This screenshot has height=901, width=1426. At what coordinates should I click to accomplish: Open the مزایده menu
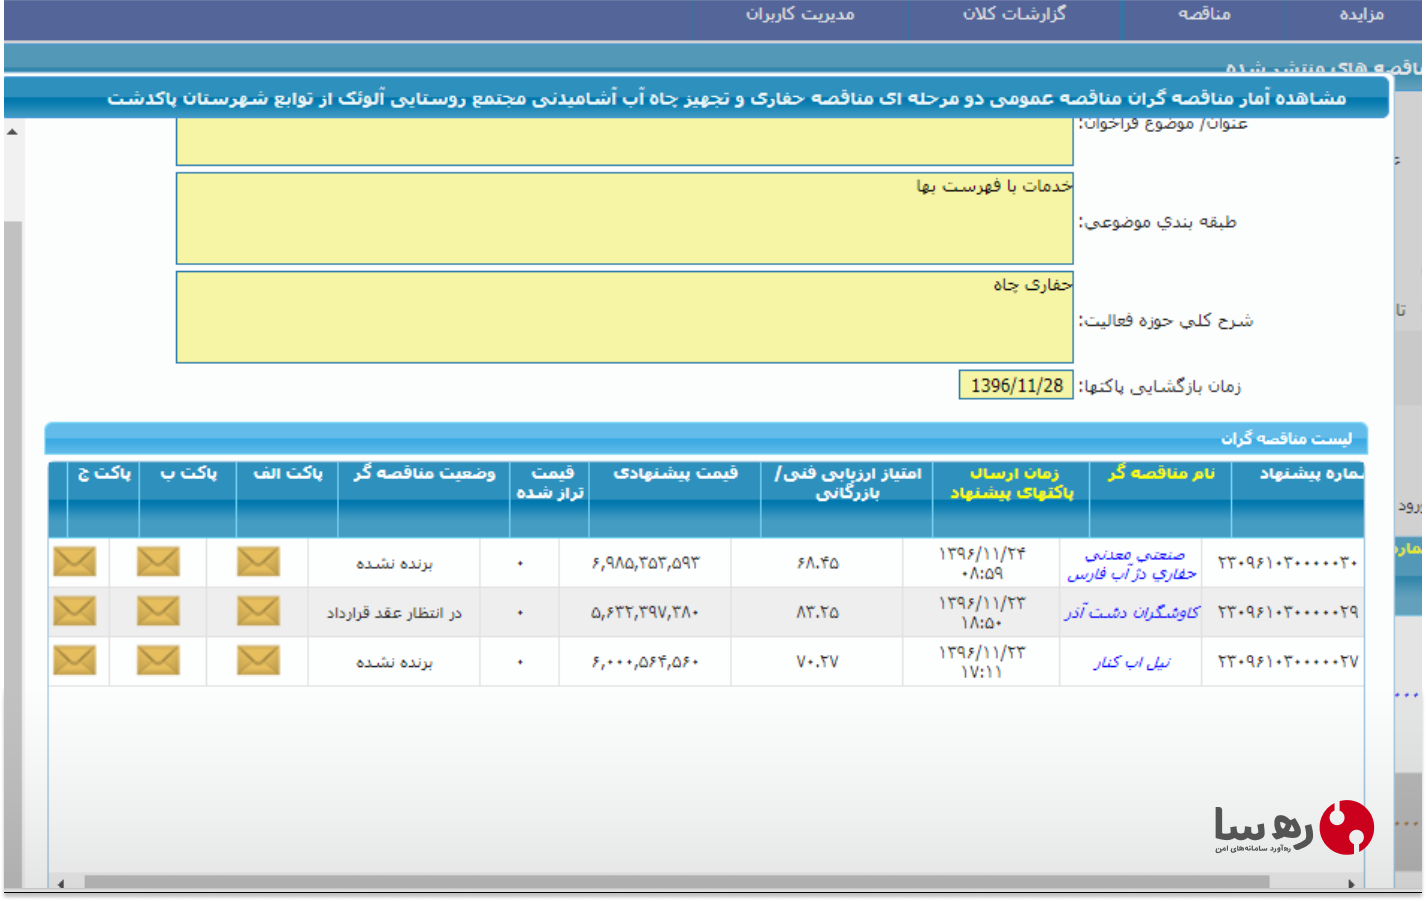coord(1361,14)
